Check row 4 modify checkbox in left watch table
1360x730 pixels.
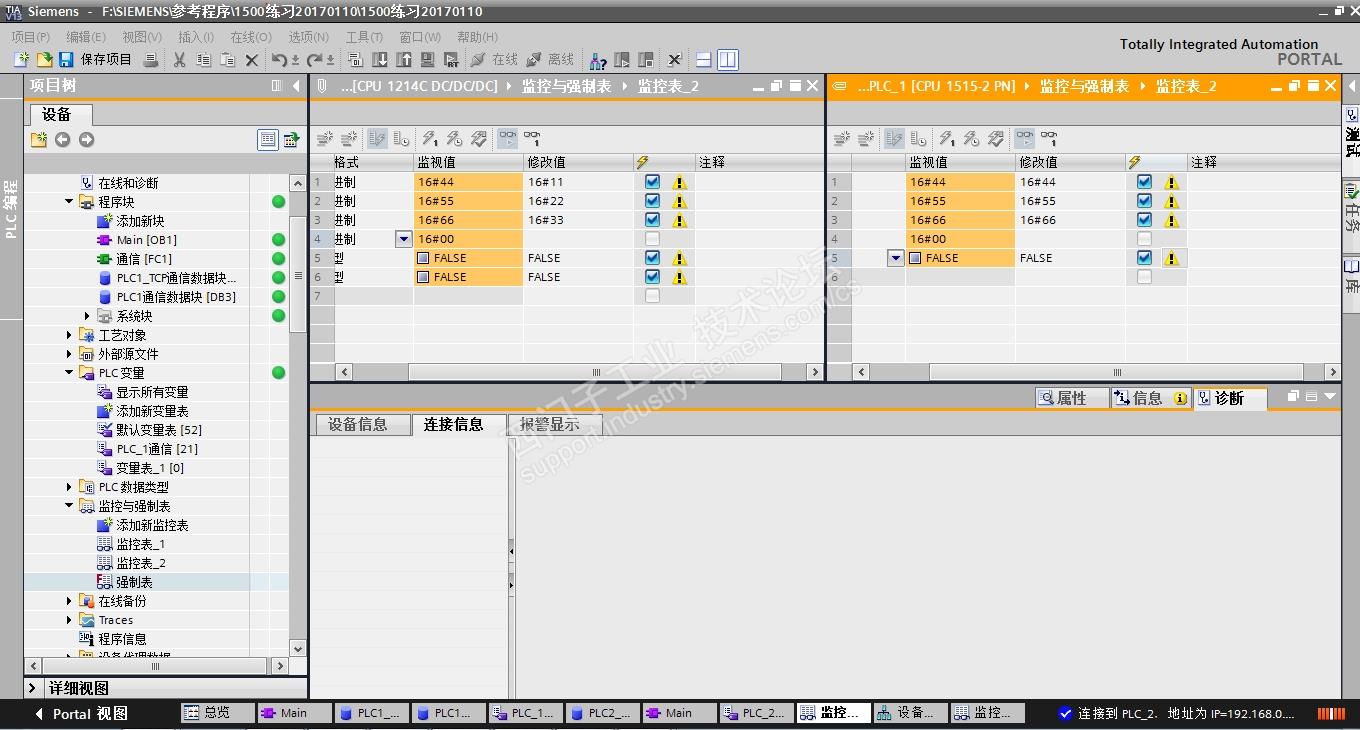(x=652, y=239)
